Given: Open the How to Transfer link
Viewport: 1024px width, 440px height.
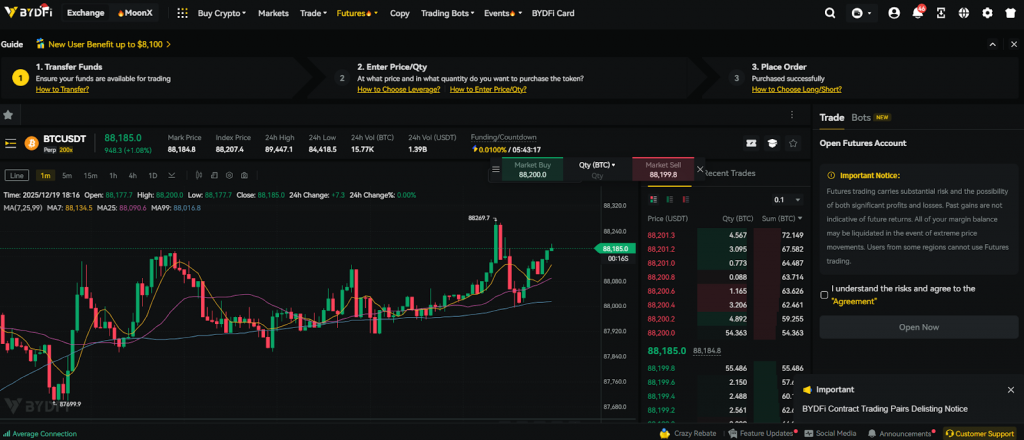Looking at the screenshot, I should click(62, 89).
